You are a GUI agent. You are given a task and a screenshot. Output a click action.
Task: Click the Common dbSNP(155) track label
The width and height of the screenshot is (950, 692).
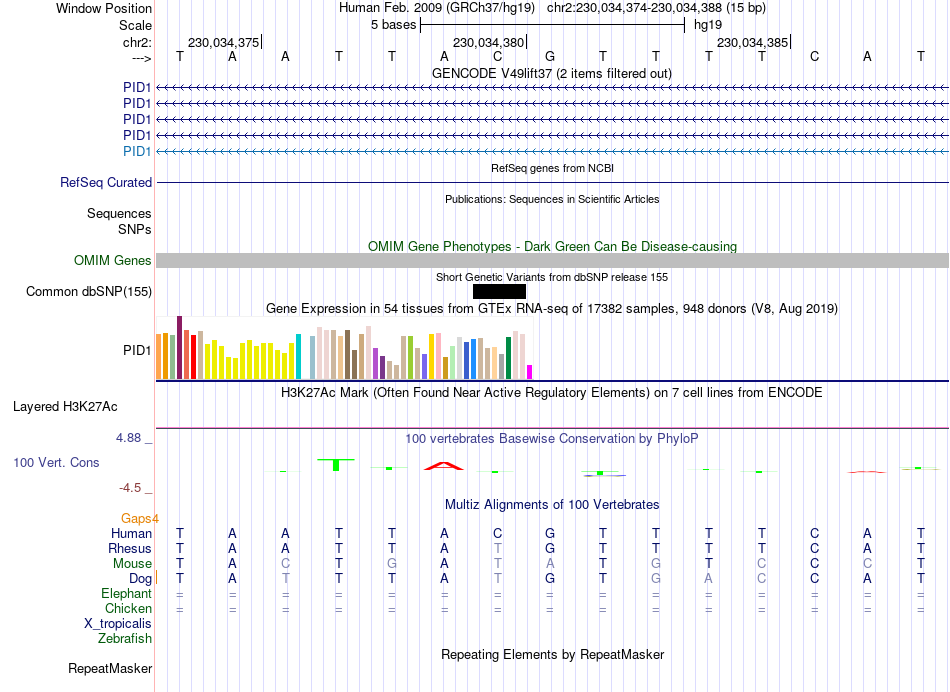[x=88, y=291]
